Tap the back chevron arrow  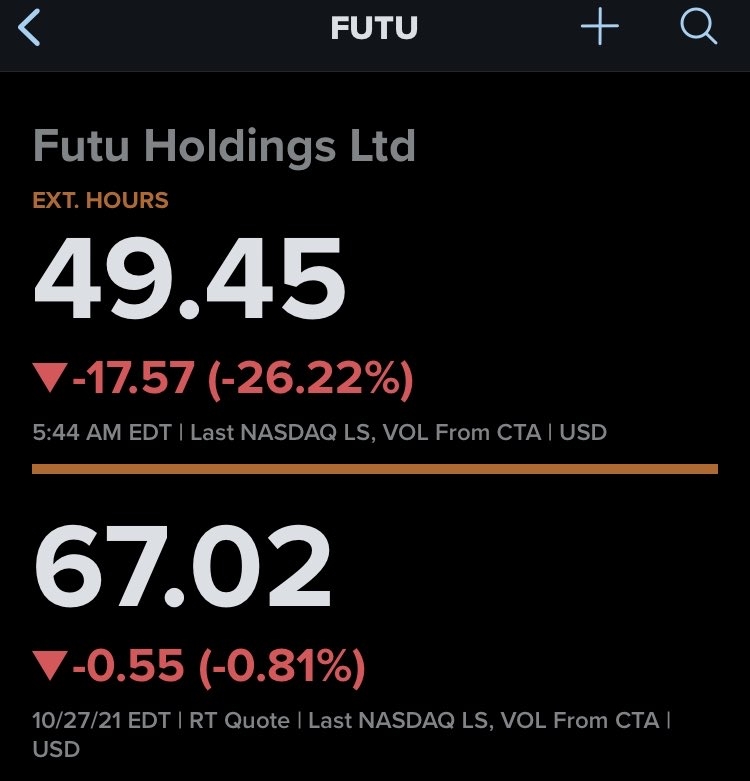tap(30, 29)
